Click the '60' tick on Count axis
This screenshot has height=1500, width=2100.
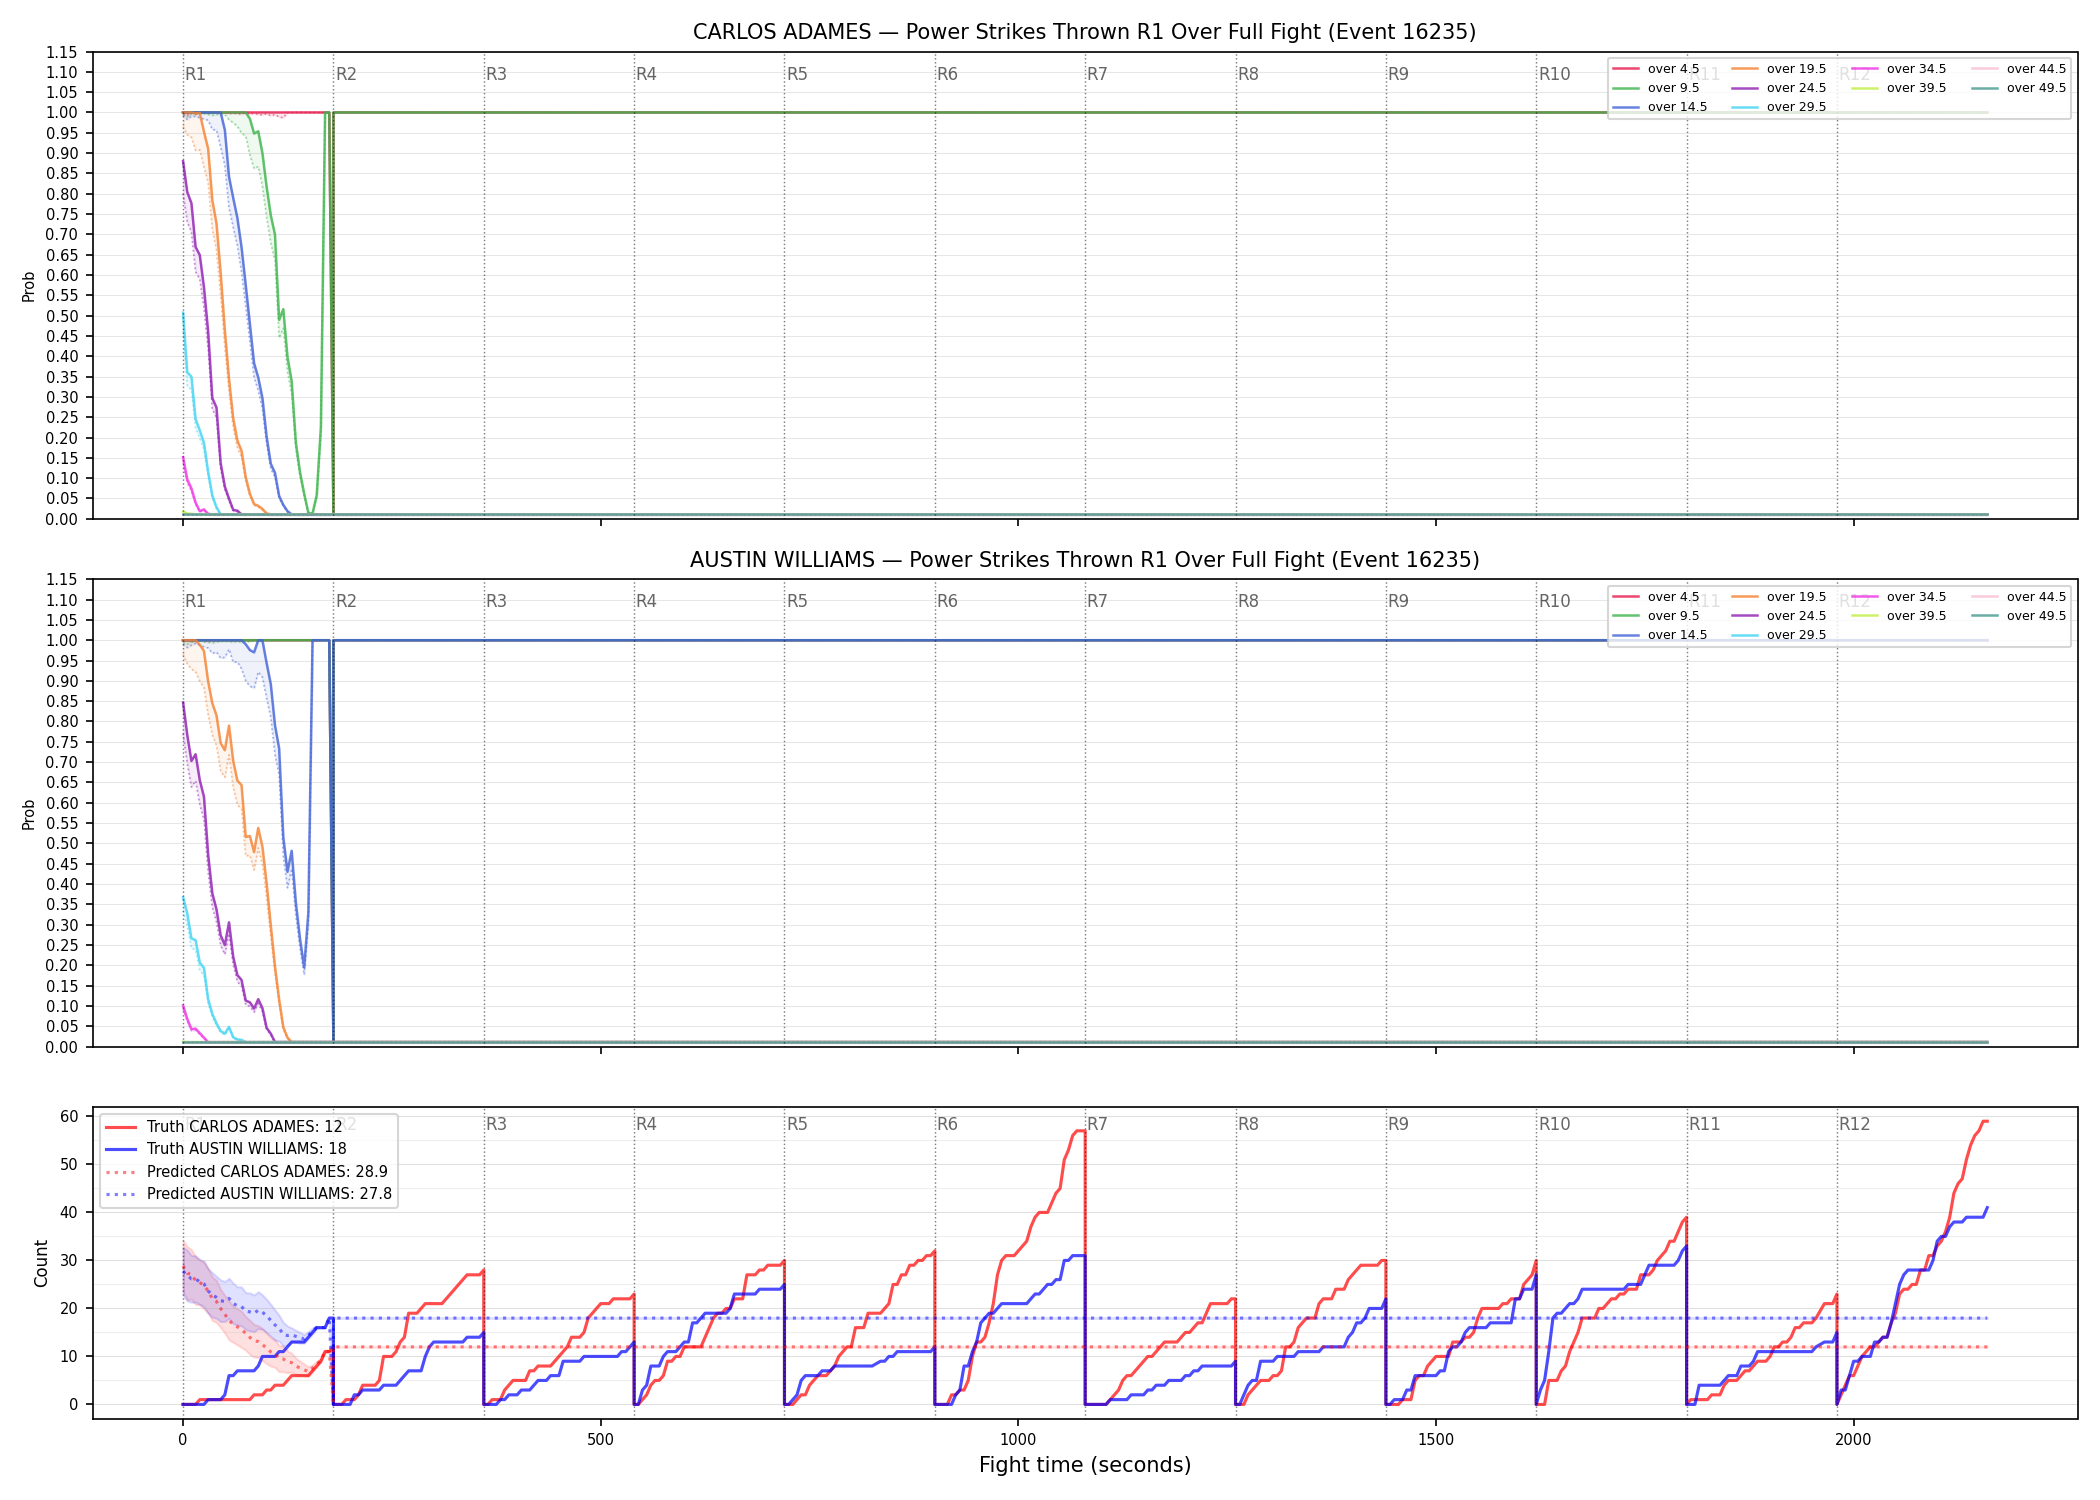pos(69,1116)
